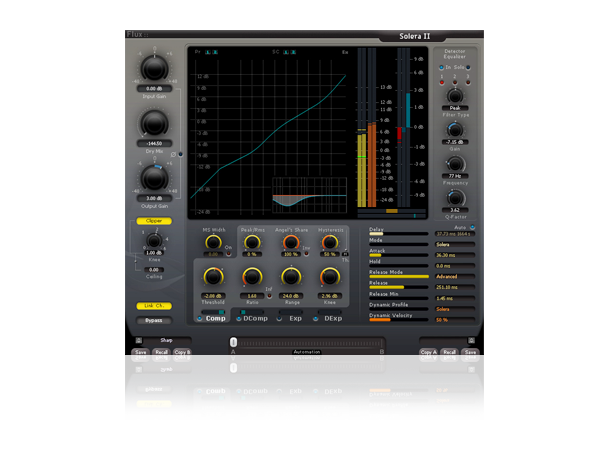Switch to the Exp tab
Image resolution: width=610 pixels, height=450 pixels.
coord(295,319)
